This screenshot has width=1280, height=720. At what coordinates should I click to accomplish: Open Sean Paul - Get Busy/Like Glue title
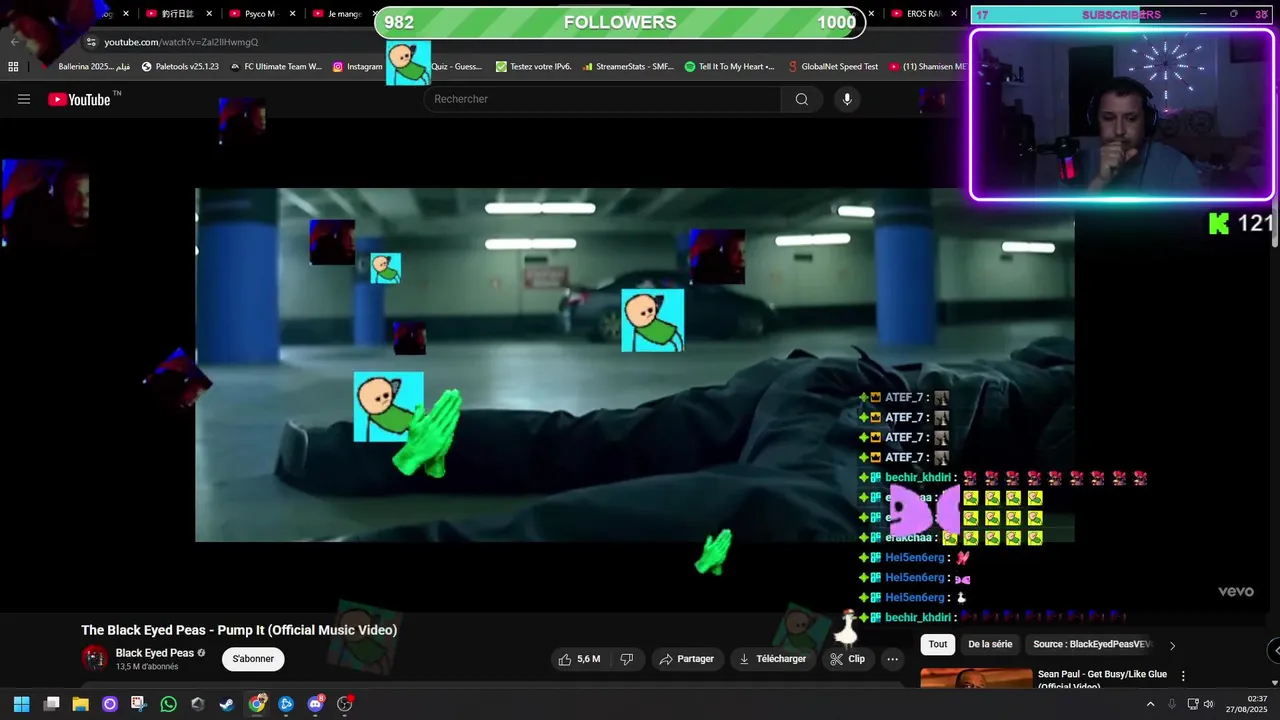pos(1102,680)
